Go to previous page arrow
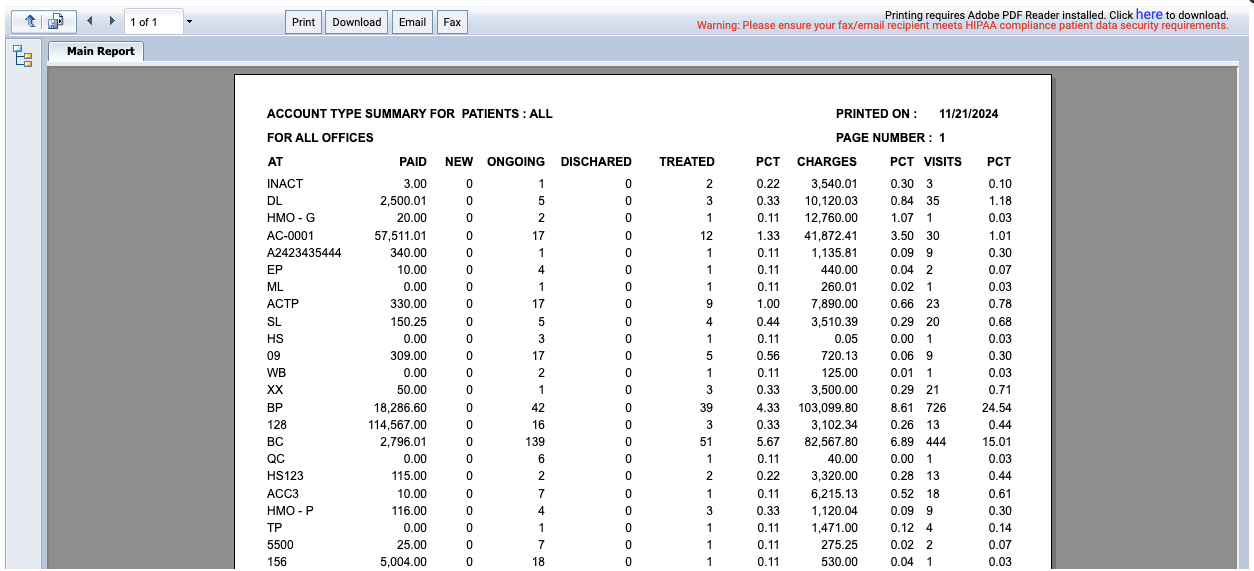1254x571 pixels. [90, 21]
